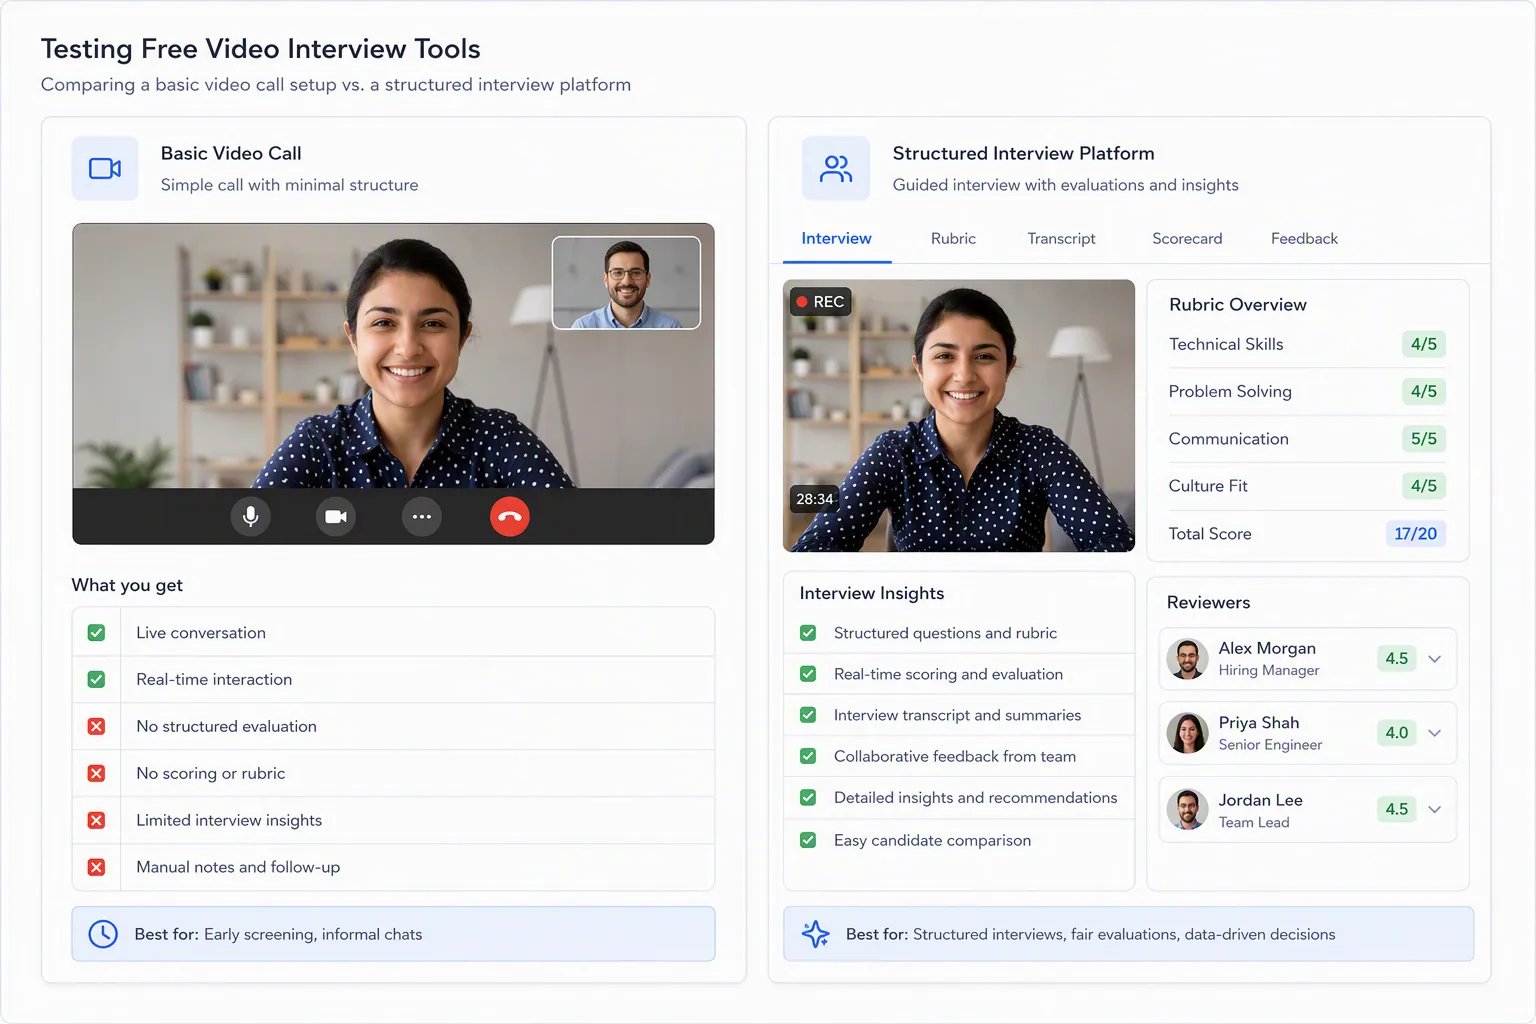The width and height of the screenshot is (1536, 1024).
Task: Toggle Structured questions and rubric checkbox
Action: pos(808,633)
